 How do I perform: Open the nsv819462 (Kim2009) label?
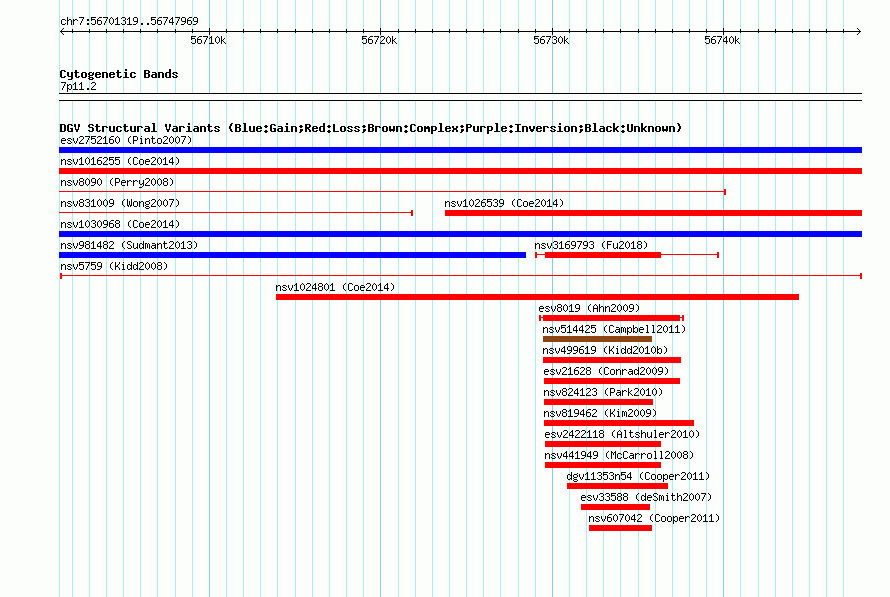click(600, 413)
